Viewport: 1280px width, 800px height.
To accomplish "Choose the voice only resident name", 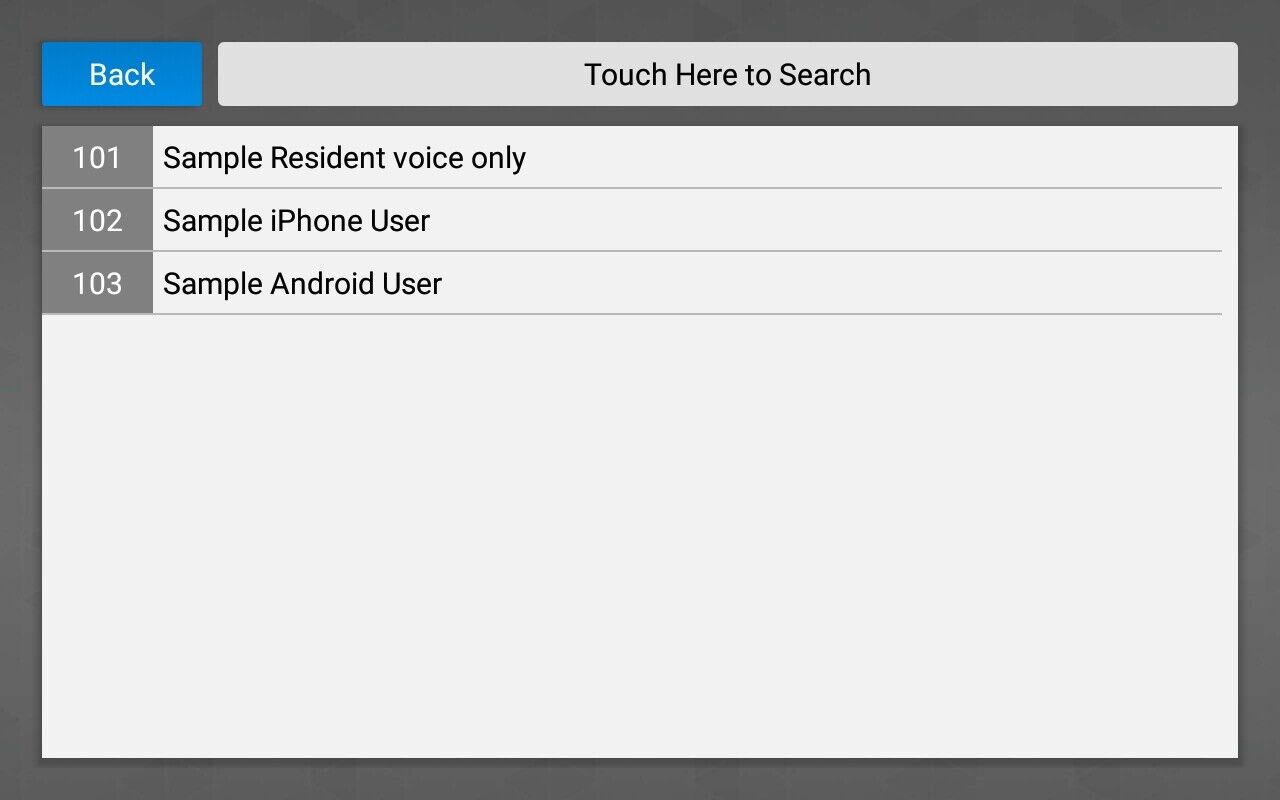I will click(x=344, y=158).
